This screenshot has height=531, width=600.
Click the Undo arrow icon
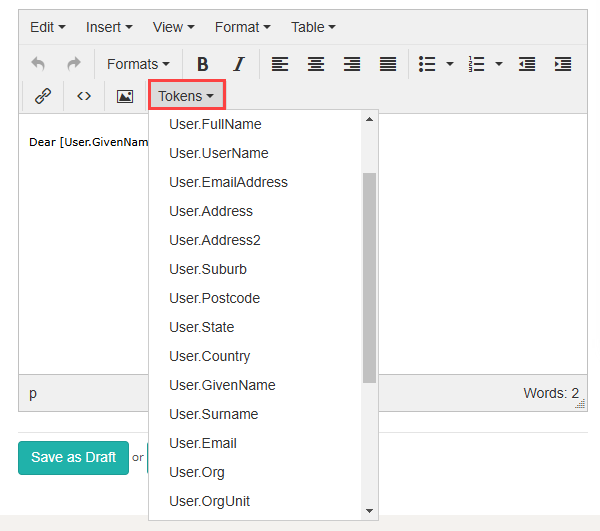pyautogui.click(x=39, y=64)
